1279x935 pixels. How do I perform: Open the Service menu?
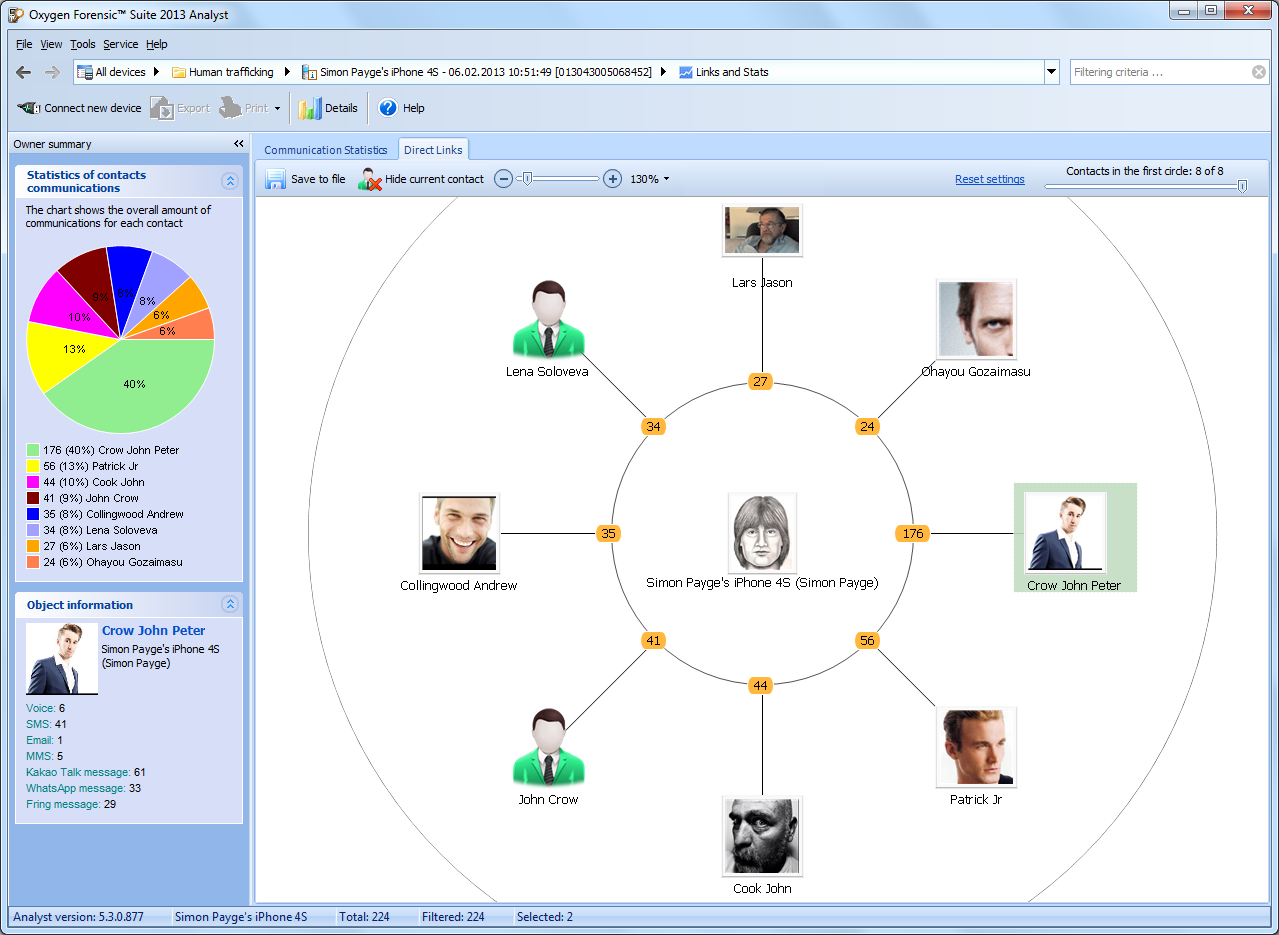click(121, 44)
